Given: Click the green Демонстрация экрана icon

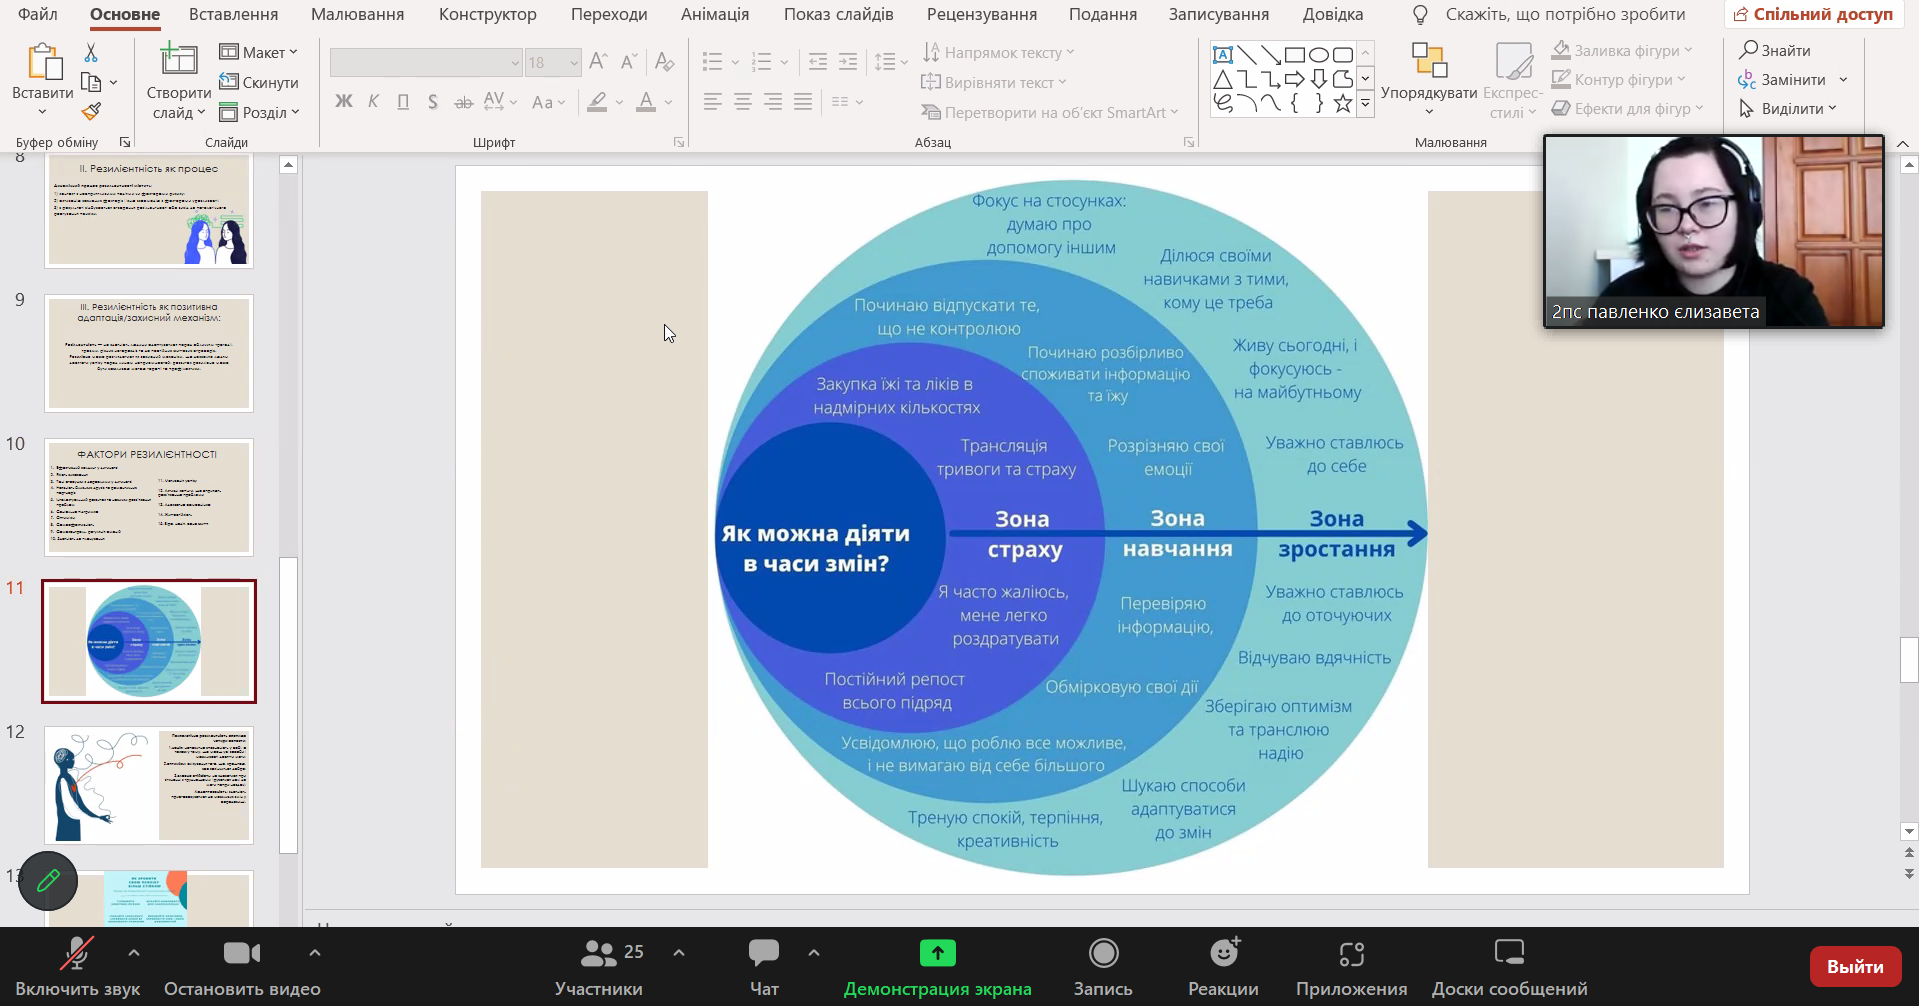Looking at the screenshot, I should click(938, 954).
